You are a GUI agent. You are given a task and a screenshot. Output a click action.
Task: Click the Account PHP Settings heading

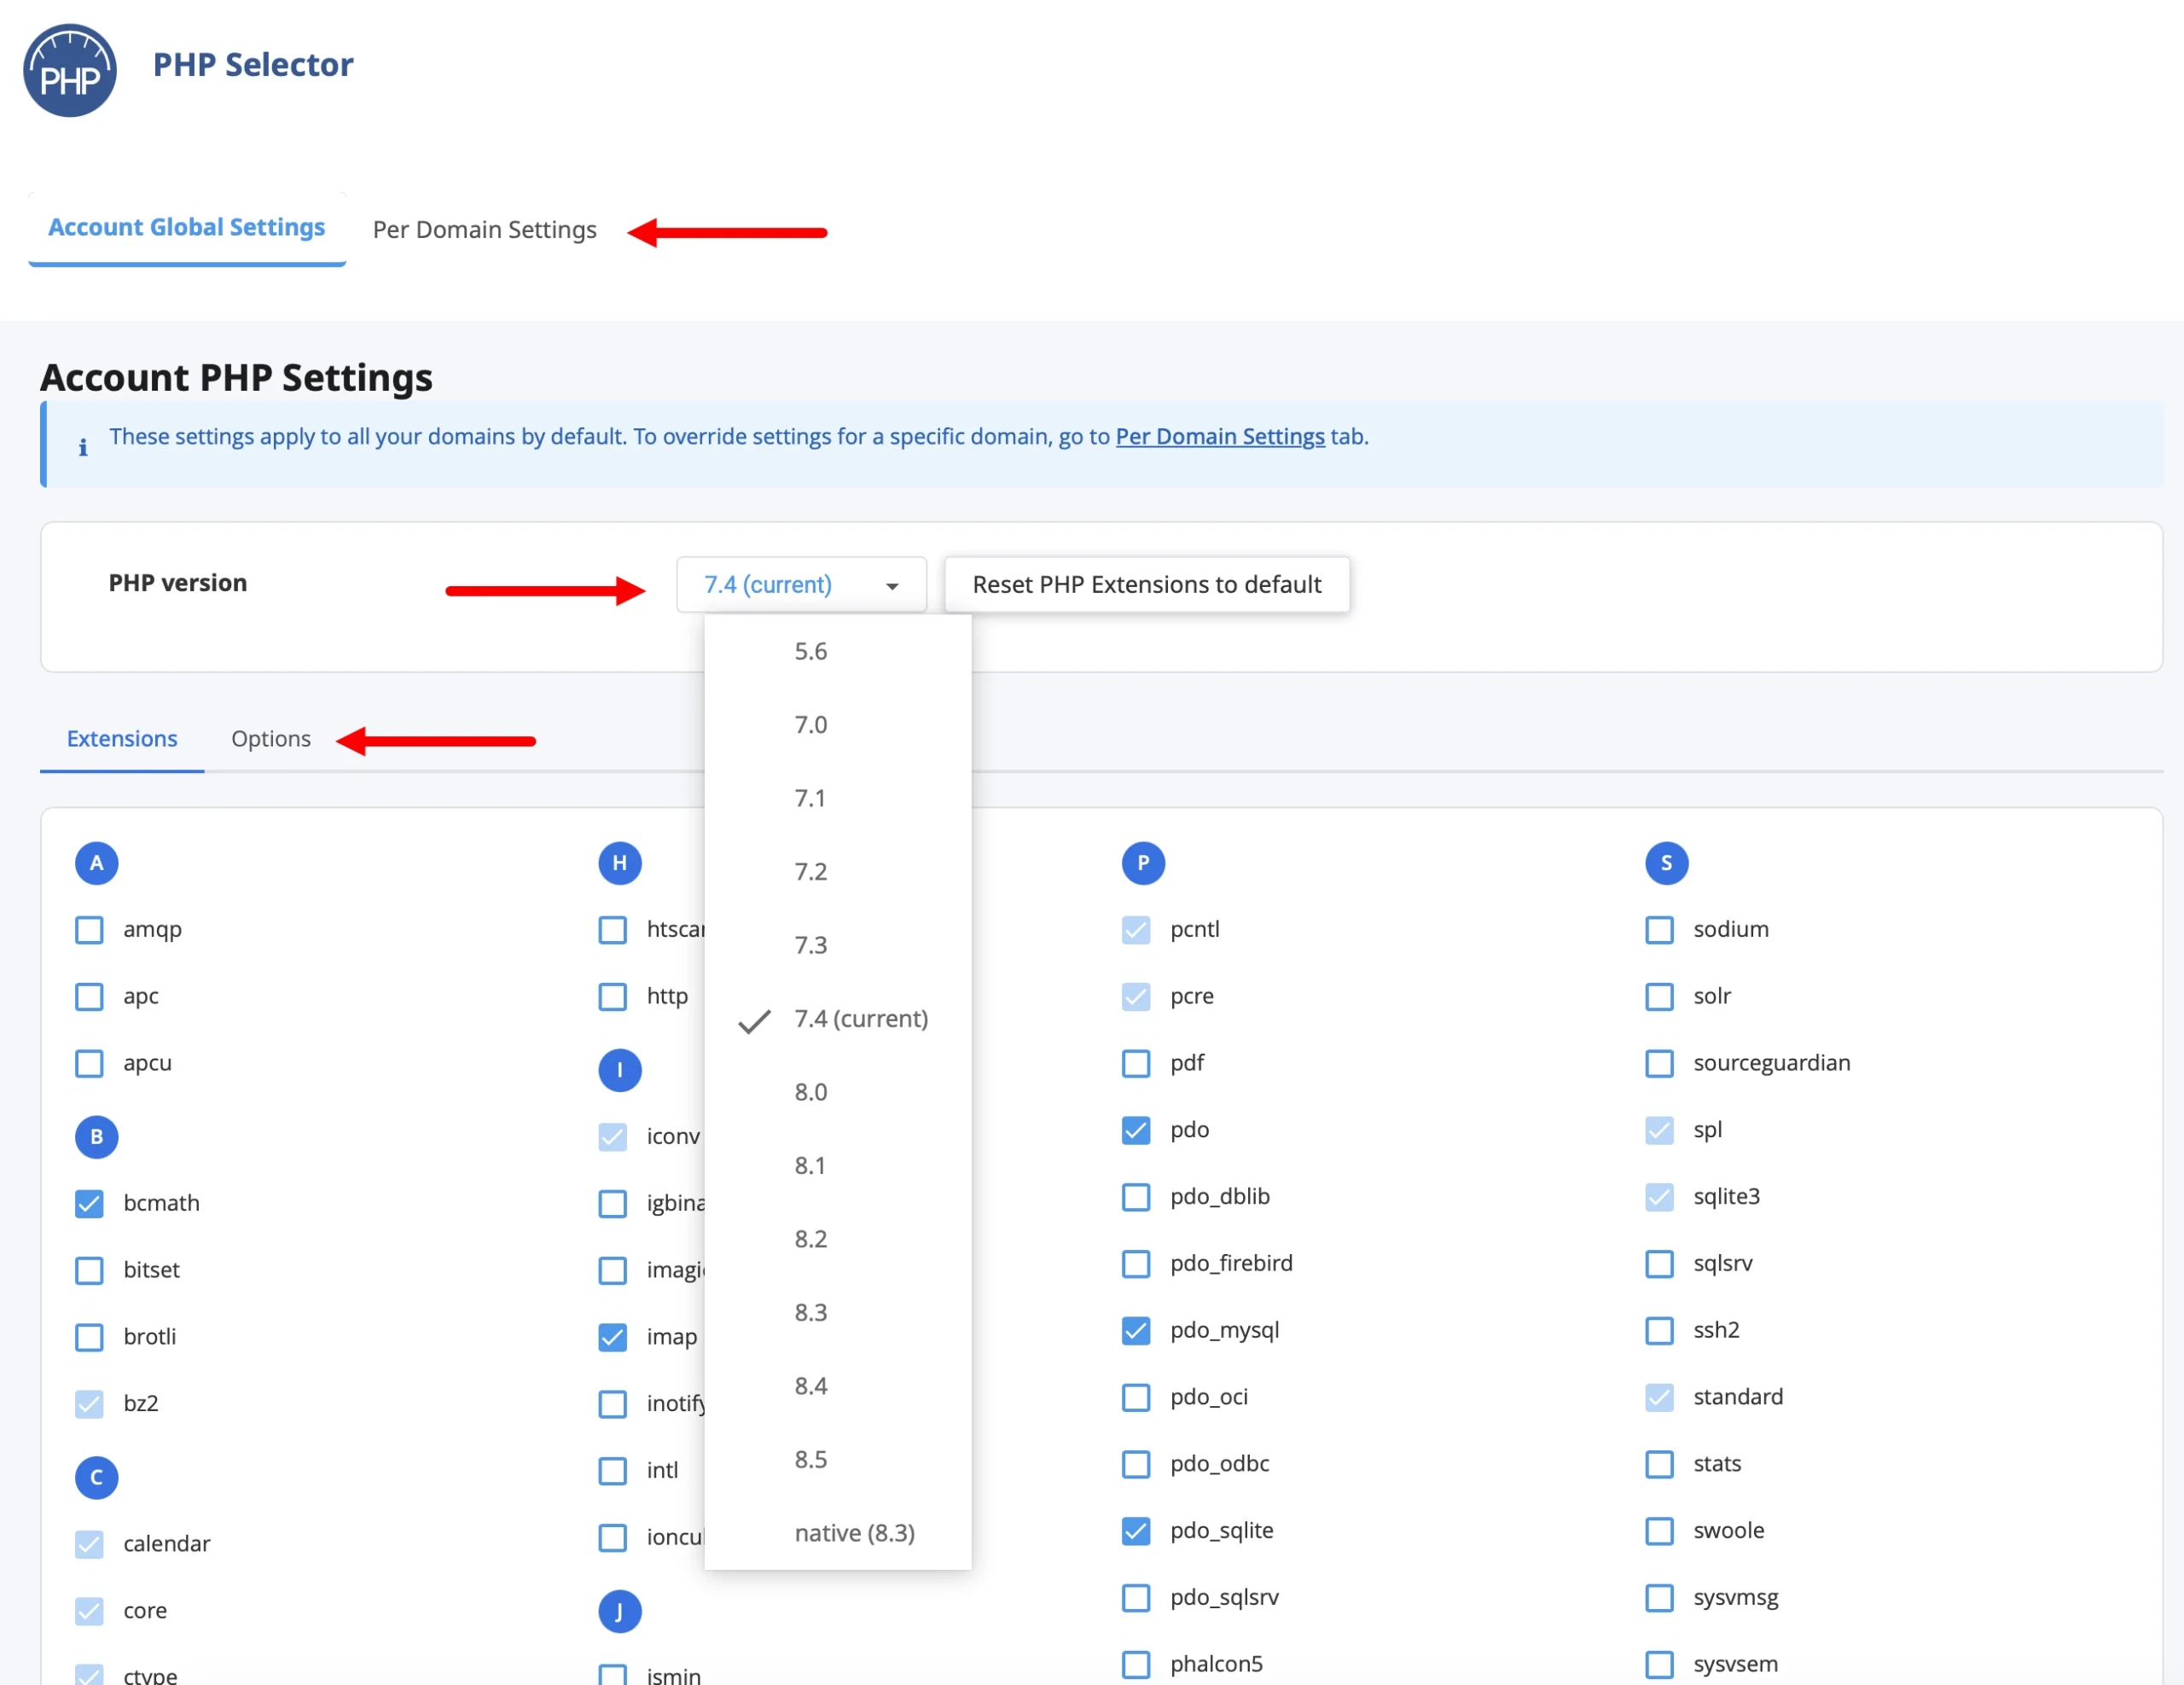tap(237, 377)
